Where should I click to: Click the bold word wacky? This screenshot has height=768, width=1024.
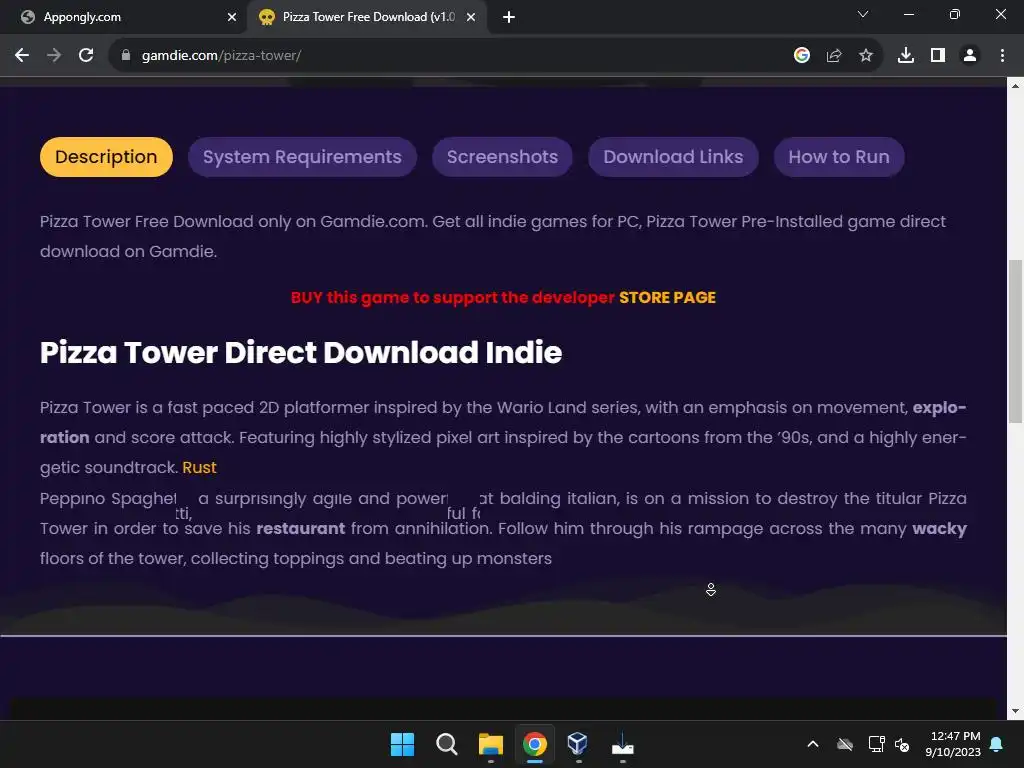pos(939,528)
